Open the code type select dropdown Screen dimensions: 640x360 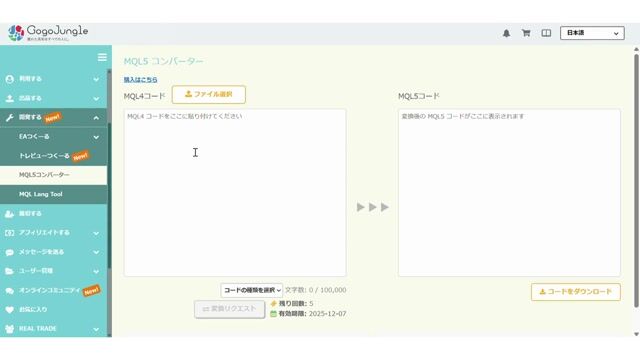251,290
